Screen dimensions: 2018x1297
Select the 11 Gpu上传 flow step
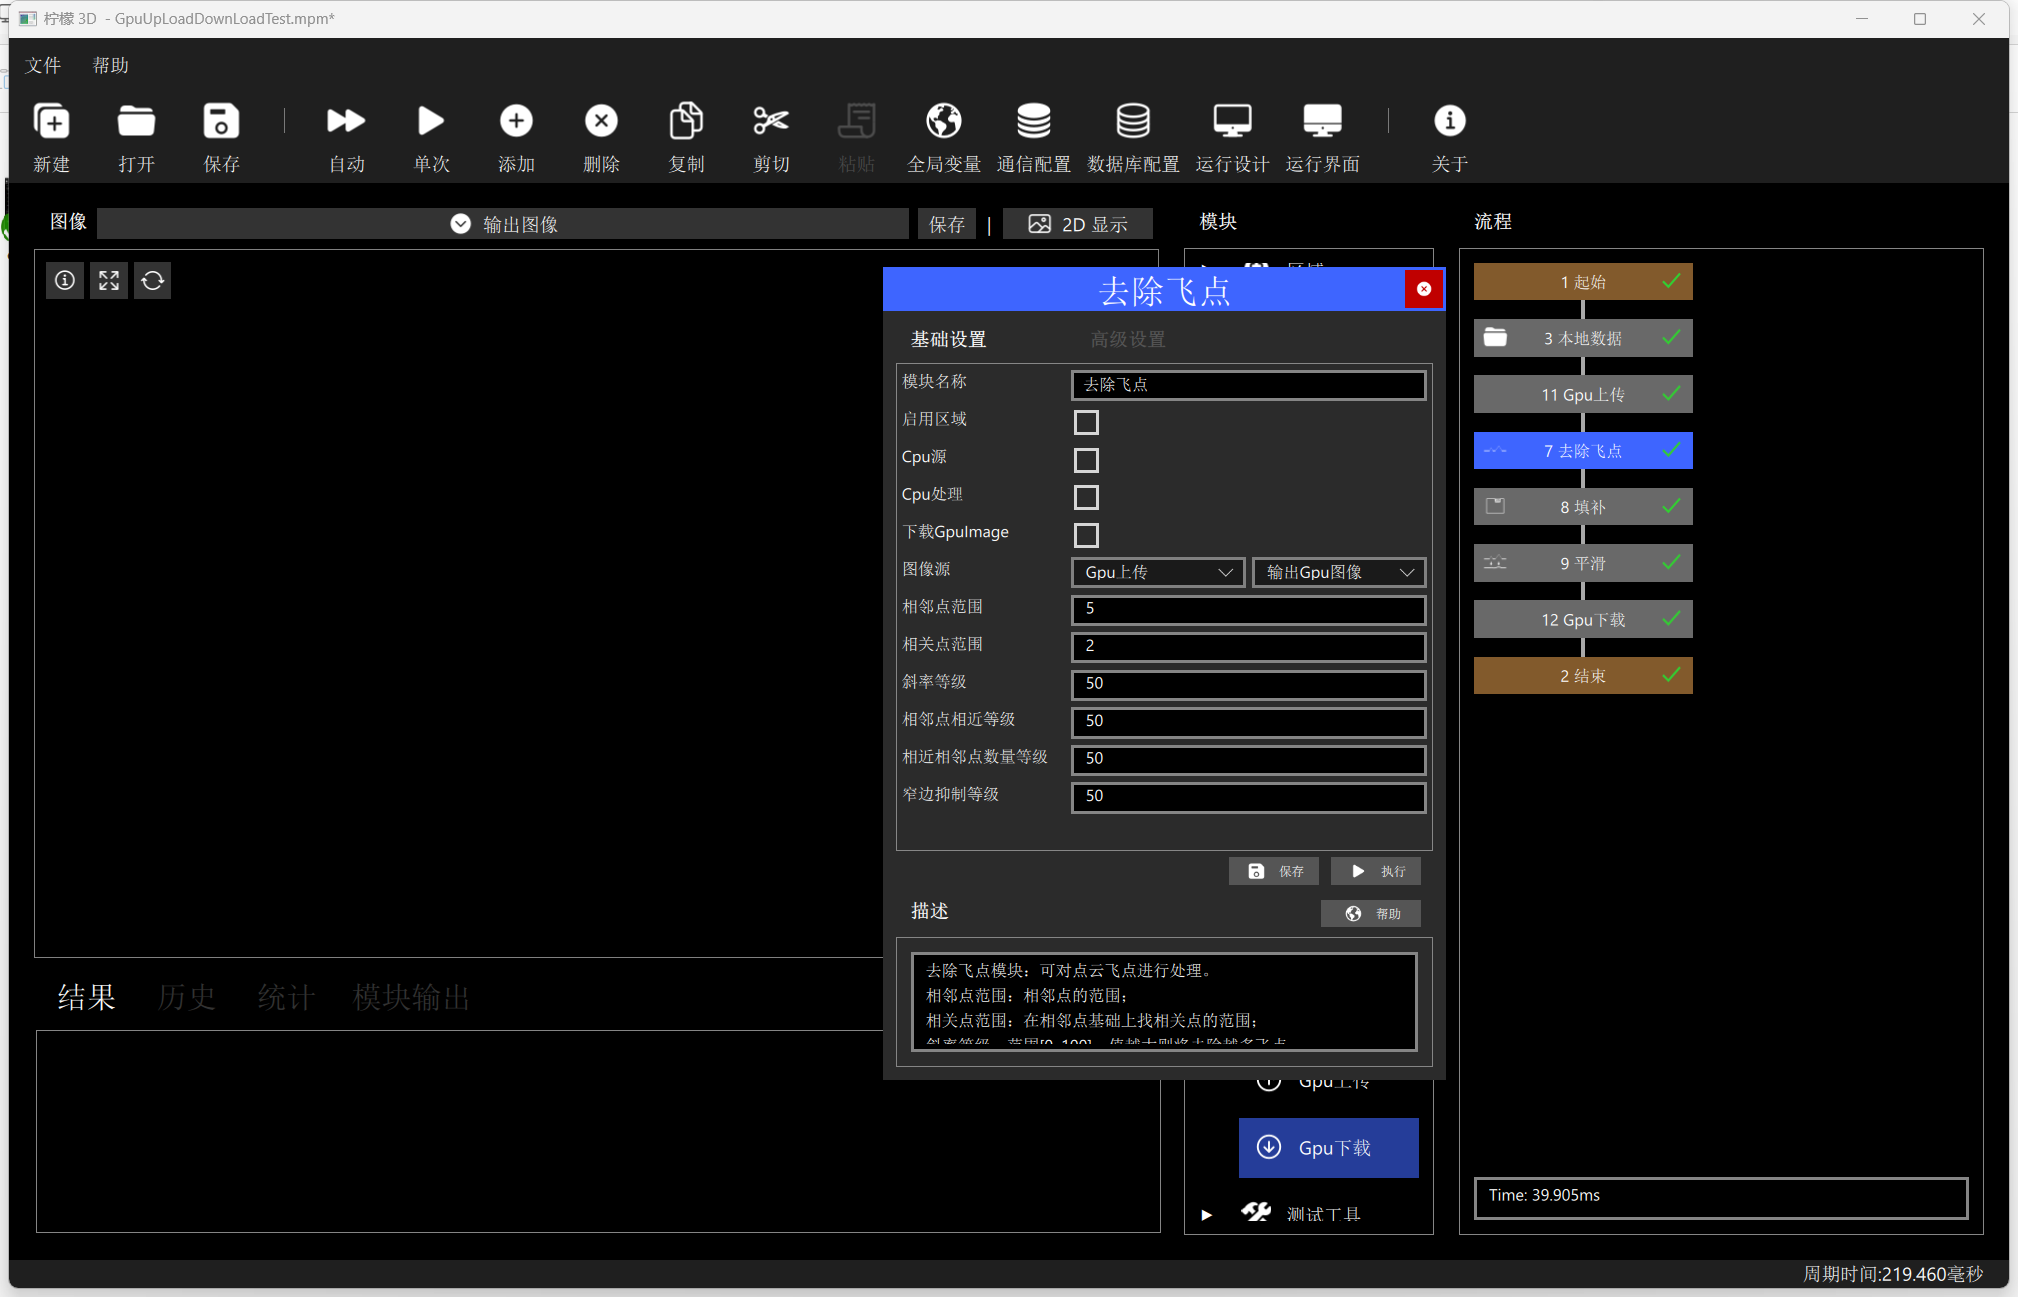point(1583,394)
